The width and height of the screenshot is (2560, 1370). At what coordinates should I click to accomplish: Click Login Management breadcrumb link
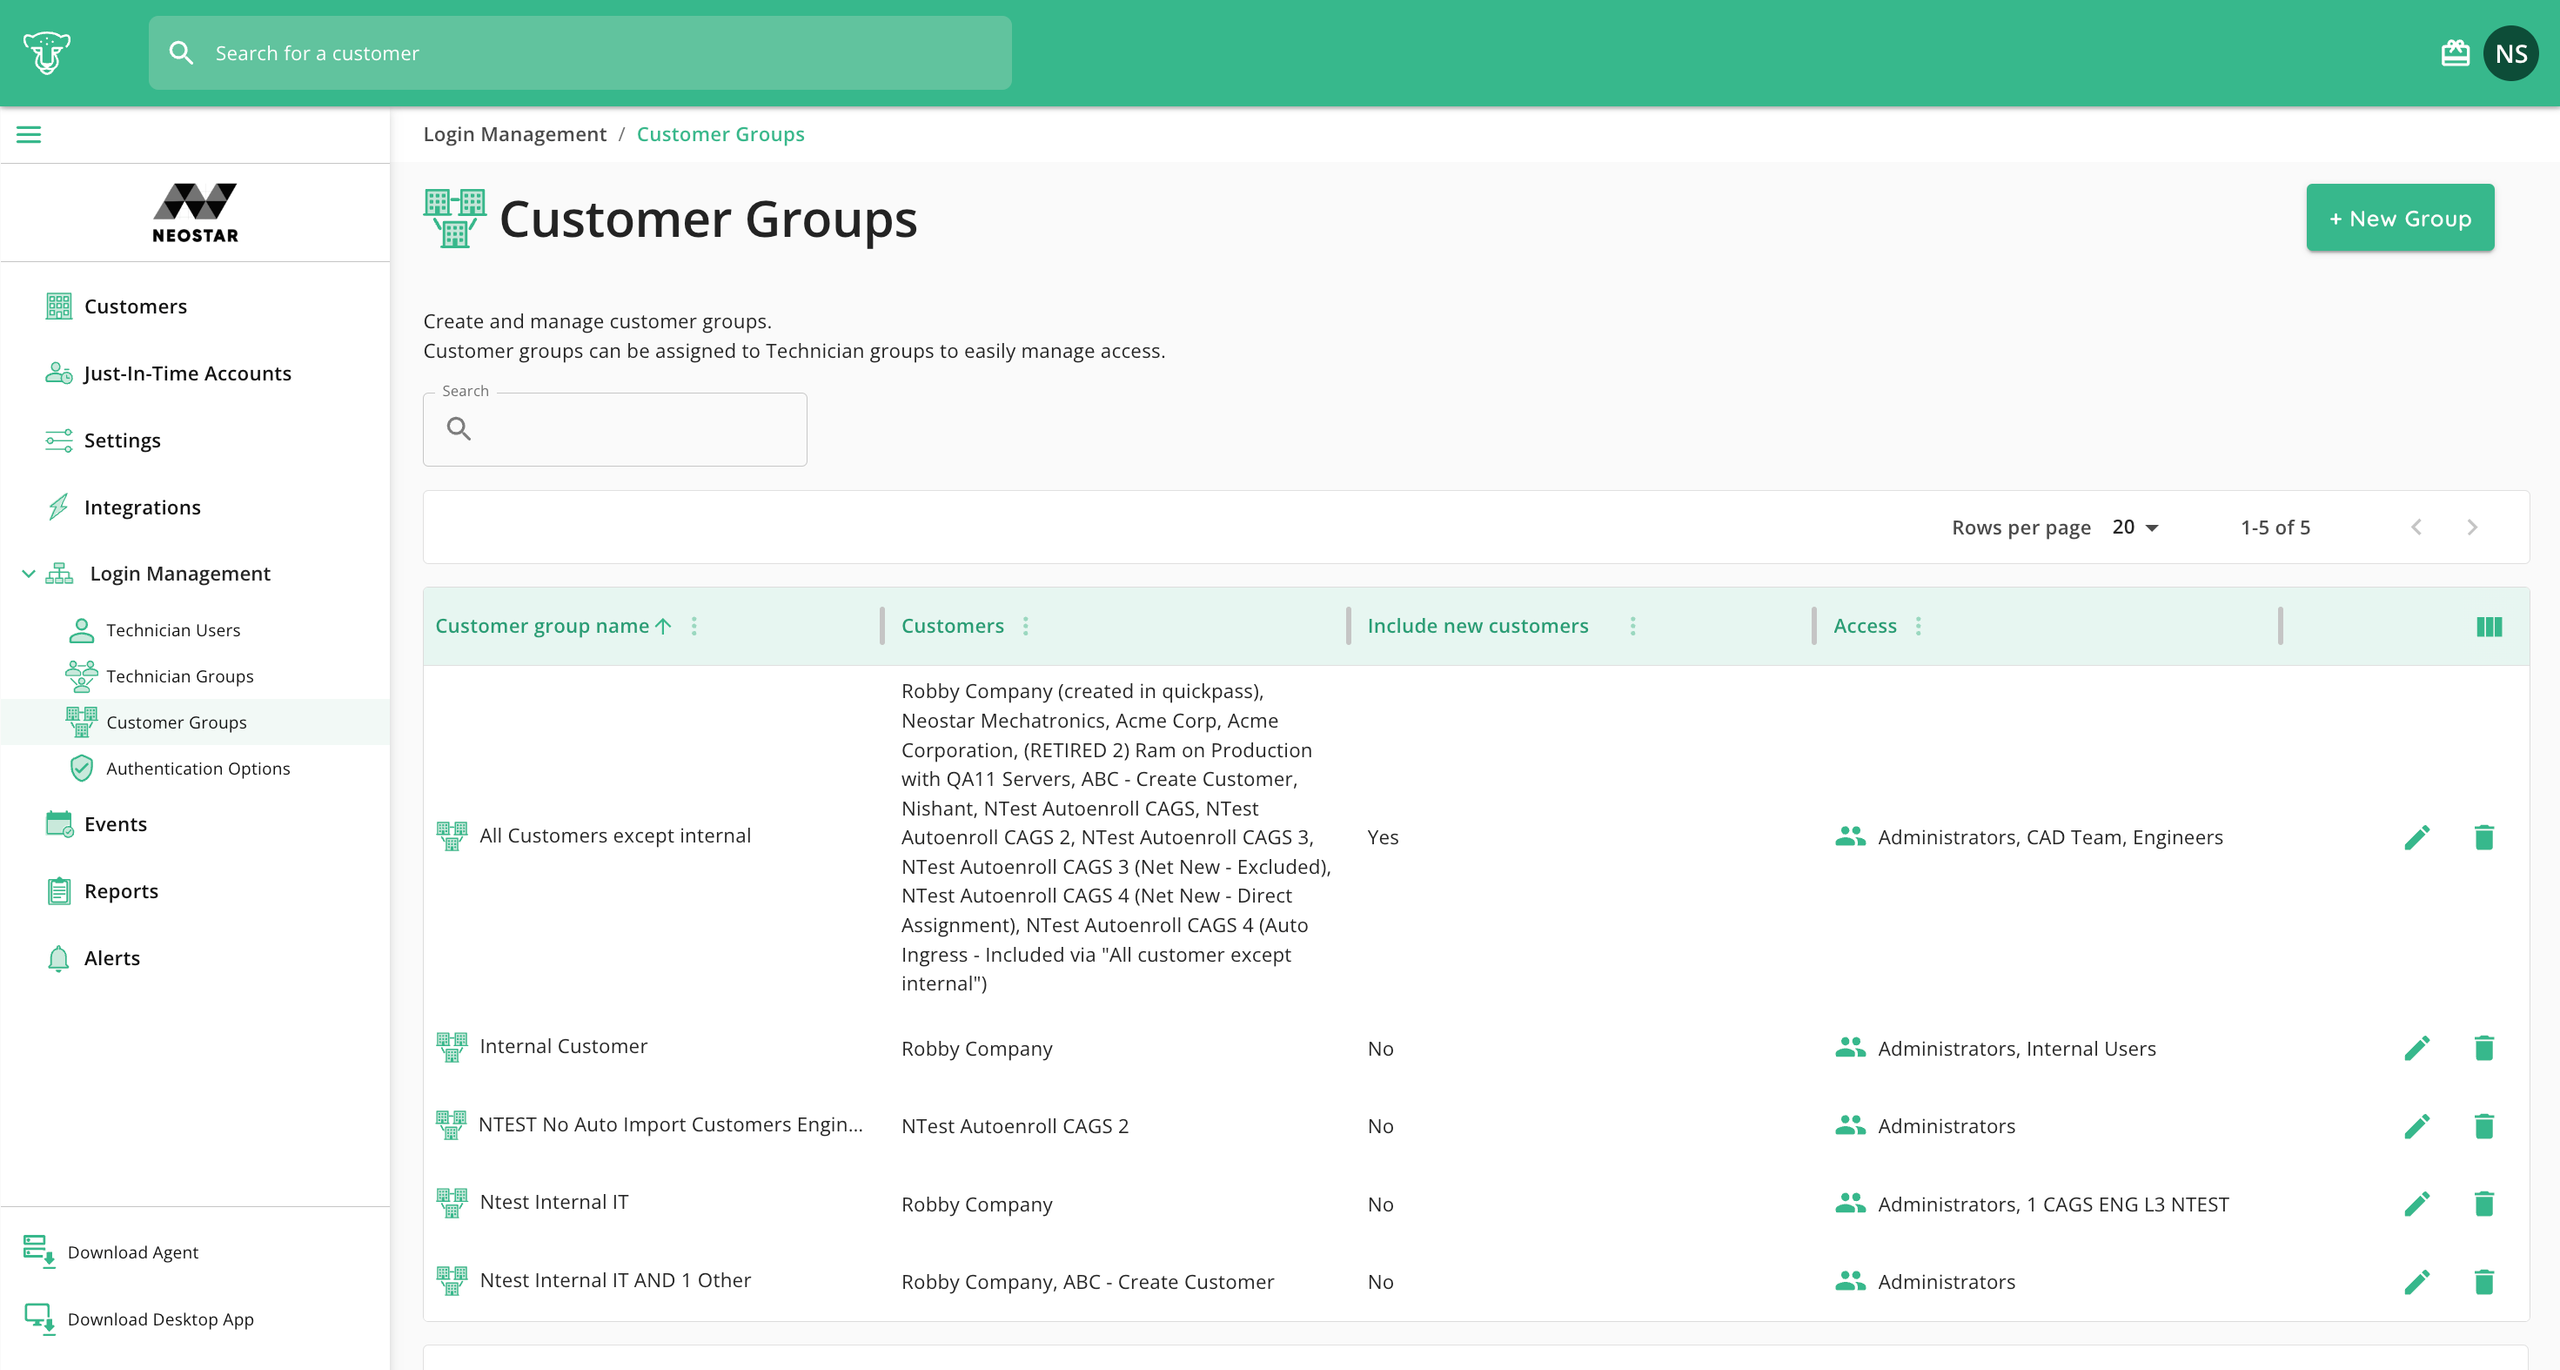pos(514,134)
